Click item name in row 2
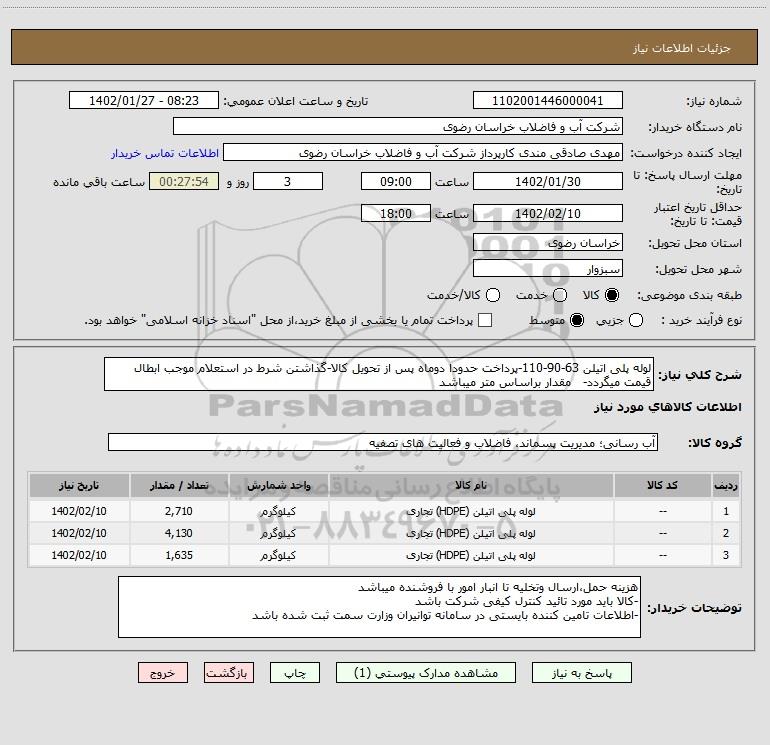 [471, 533]
